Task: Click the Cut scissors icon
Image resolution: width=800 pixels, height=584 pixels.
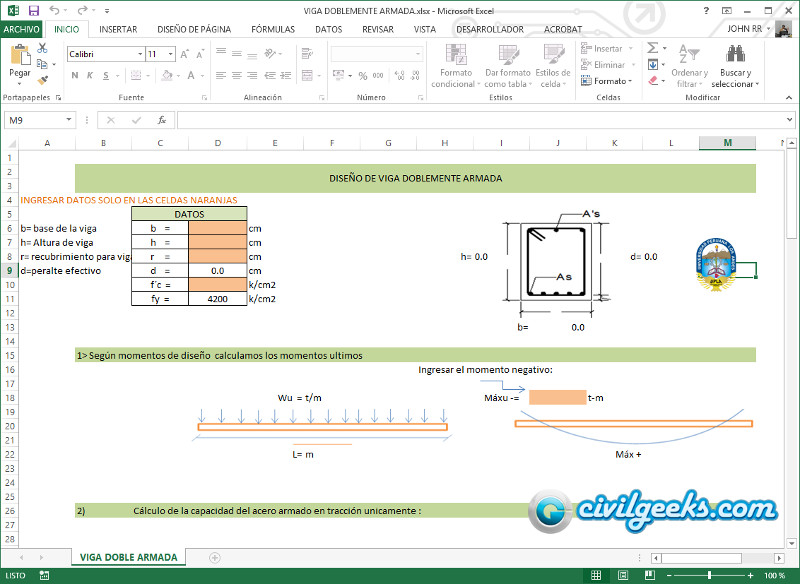Action: pos(43,48)
